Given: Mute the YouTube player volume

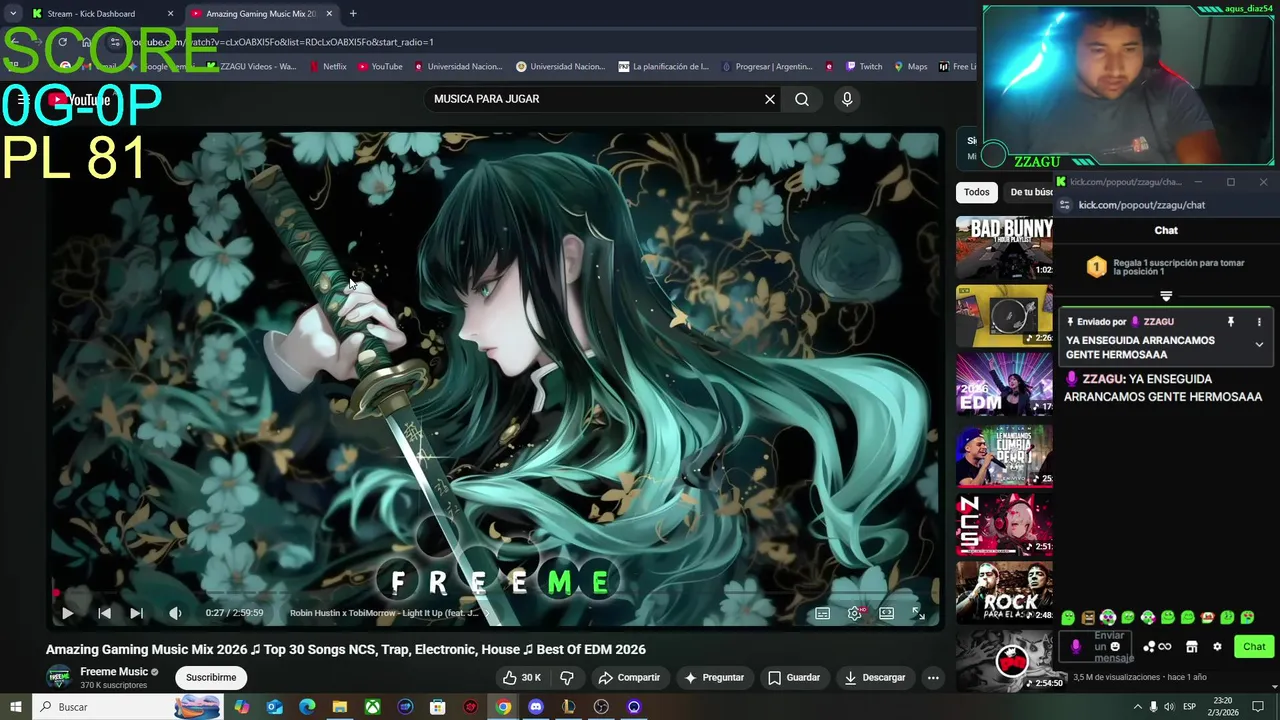Looking at the screenshot, I should pos(175,613).
